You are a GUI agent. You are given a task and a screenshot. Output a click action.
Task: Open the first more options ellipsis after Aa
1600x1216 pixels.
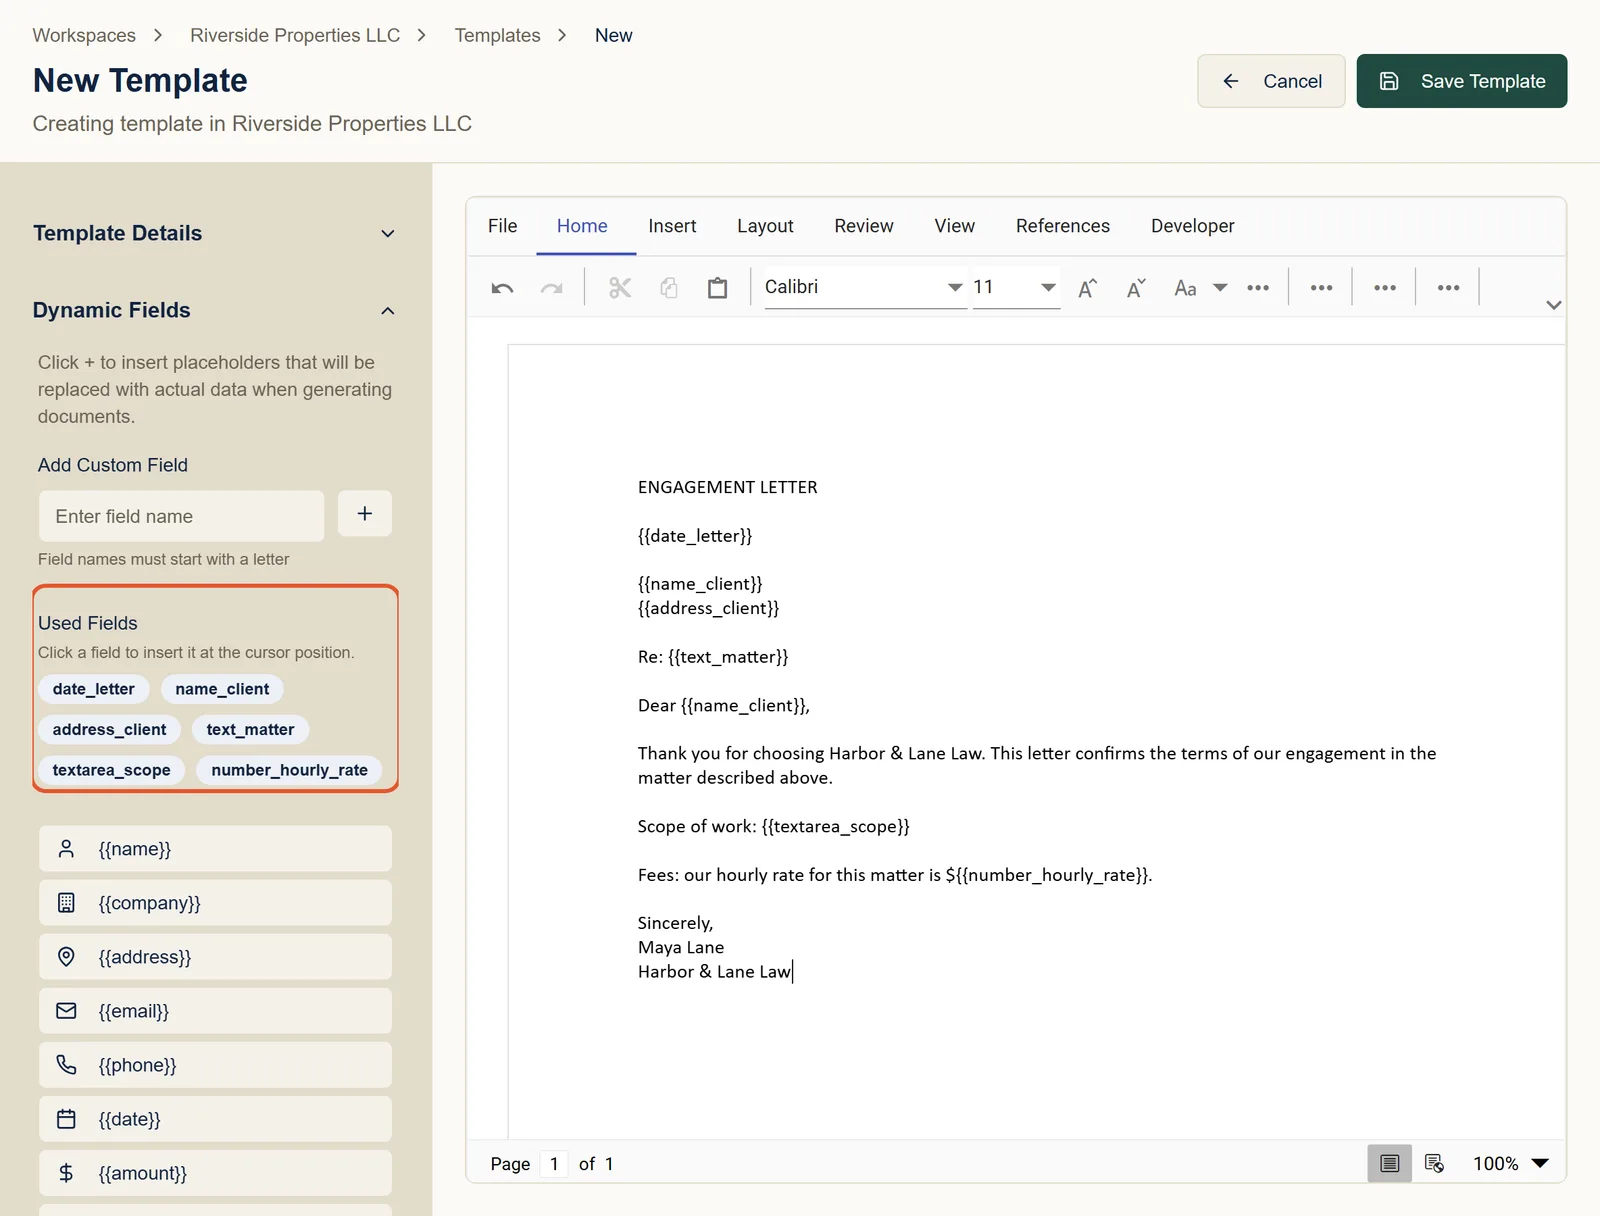(x=1258, y=288)
